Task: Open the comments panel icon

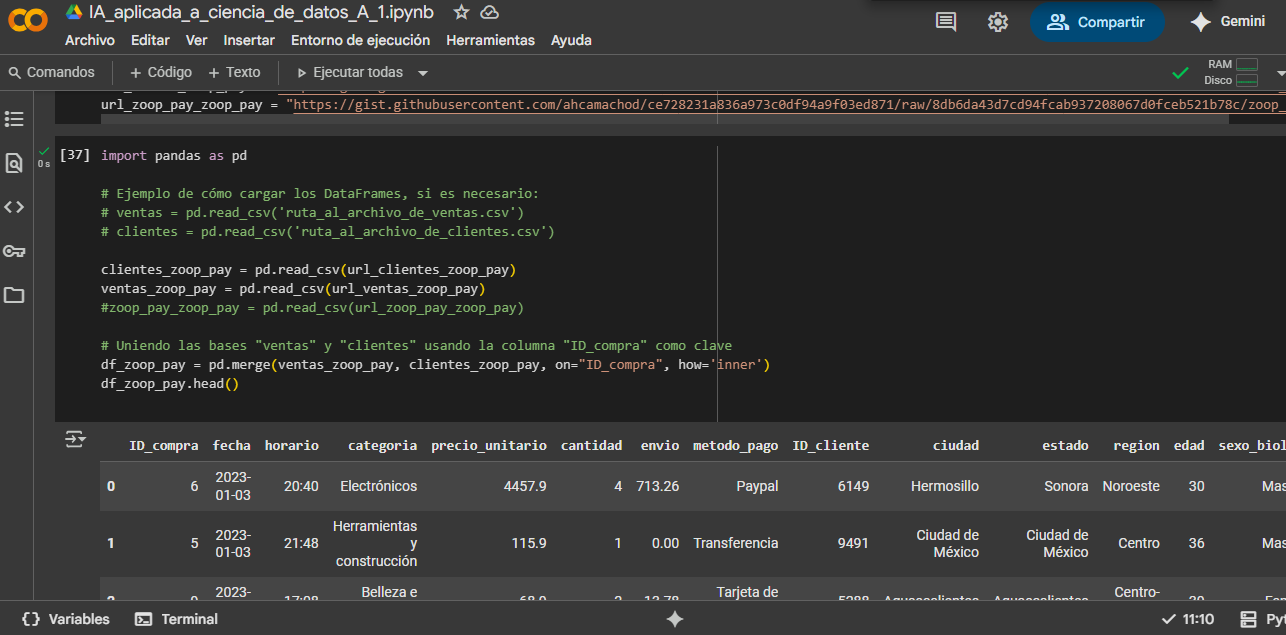Action: click(946, 22)
